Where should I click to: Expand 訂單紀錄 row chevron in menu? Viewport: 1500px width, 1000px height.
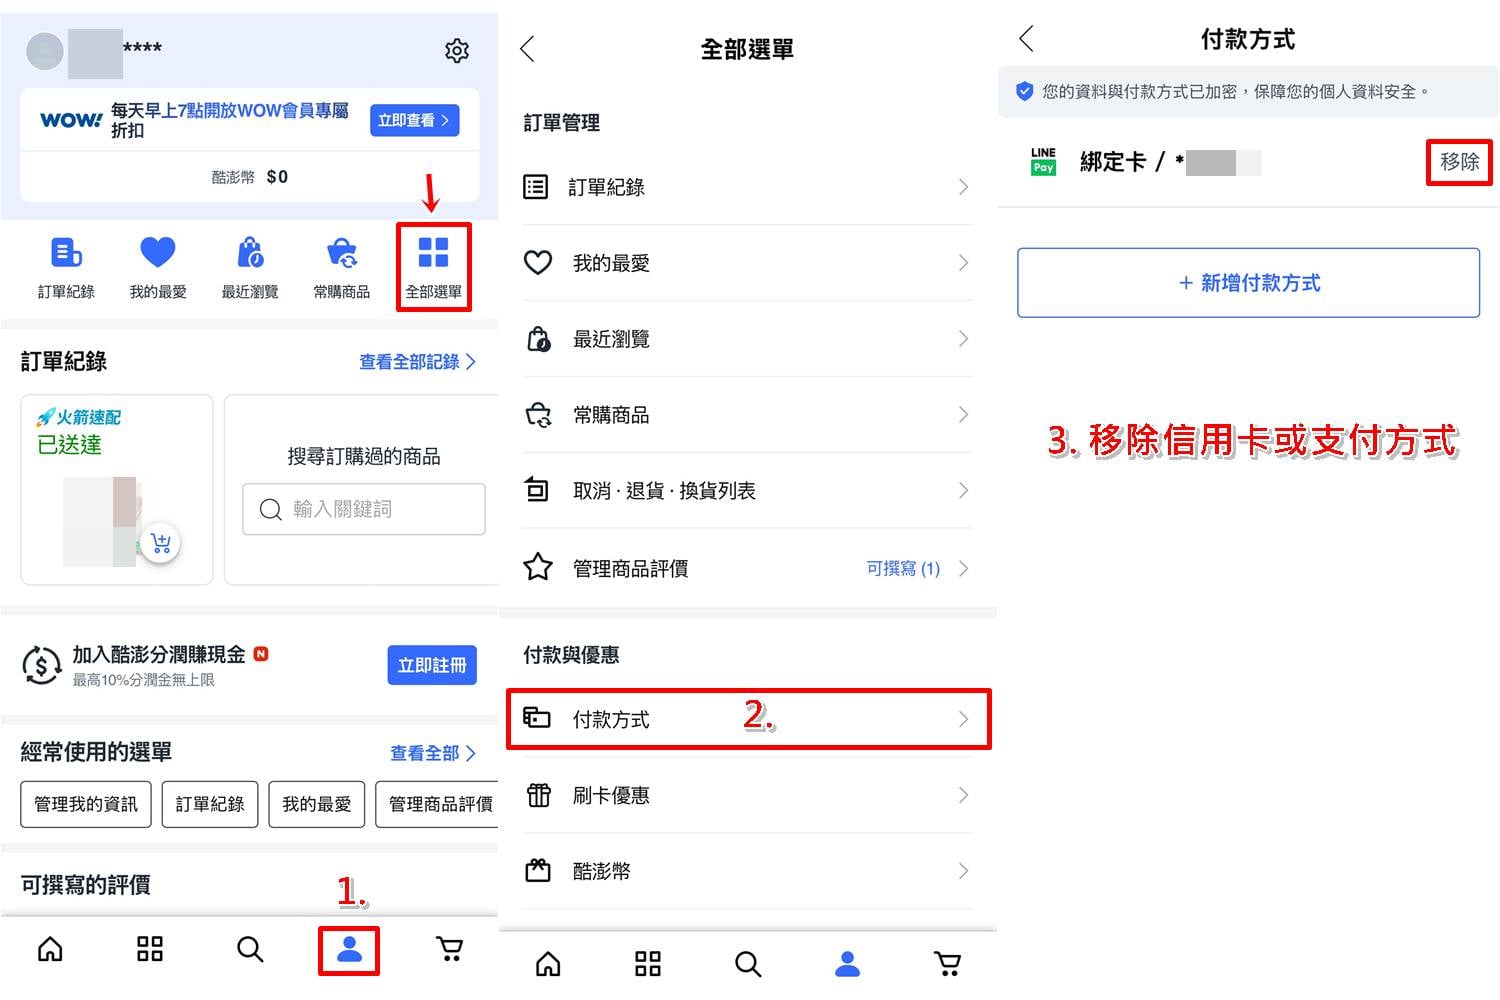click(963, 187)
